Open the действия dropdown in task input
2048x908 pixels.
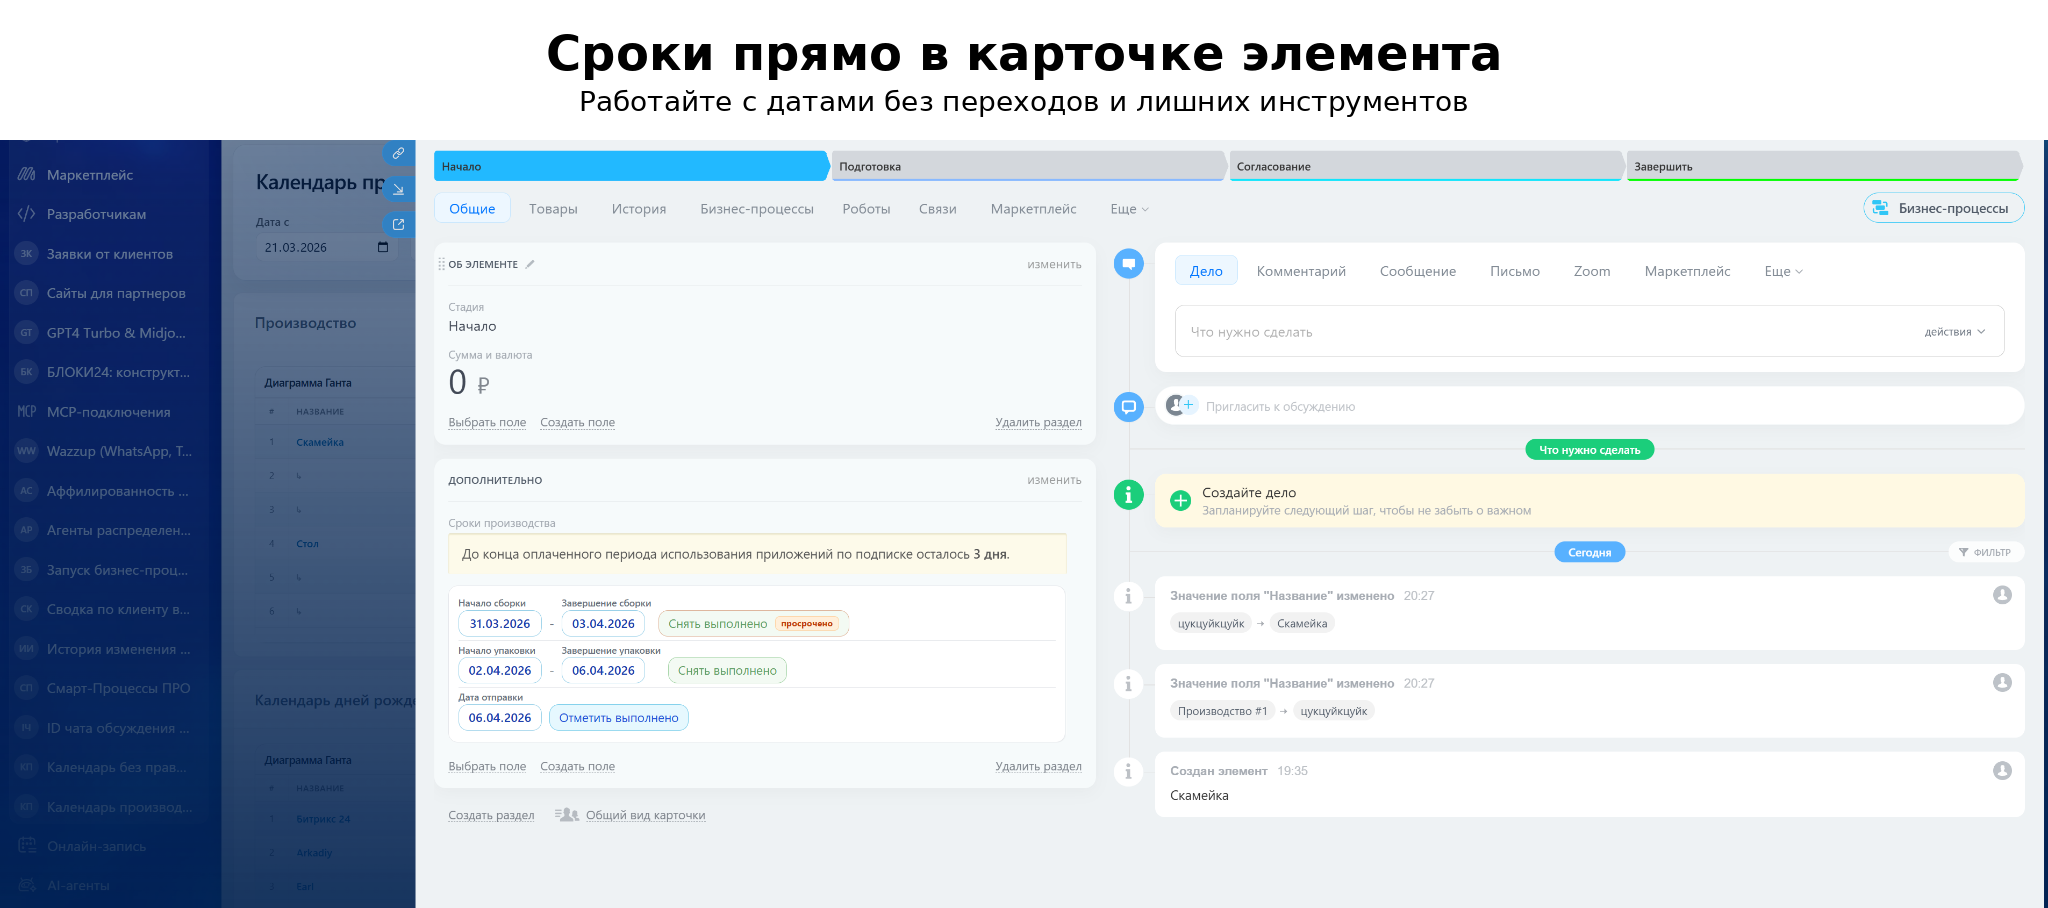click(x=1954, y=332)
